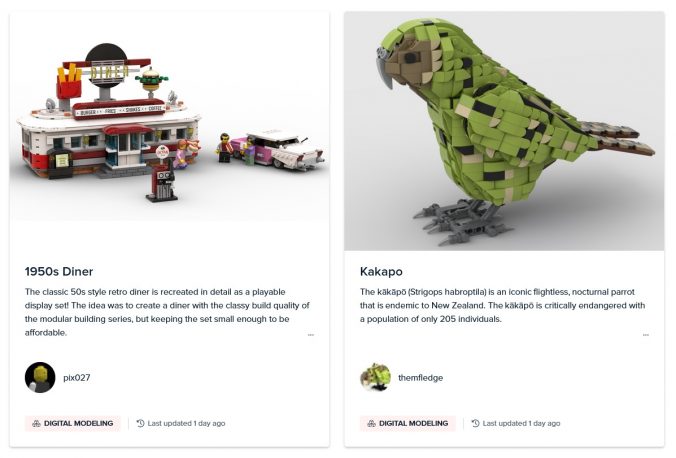This screenshot has width=676, height=458.
Task: Click clock history icon on Kakapo card
Action: [476, 423]
